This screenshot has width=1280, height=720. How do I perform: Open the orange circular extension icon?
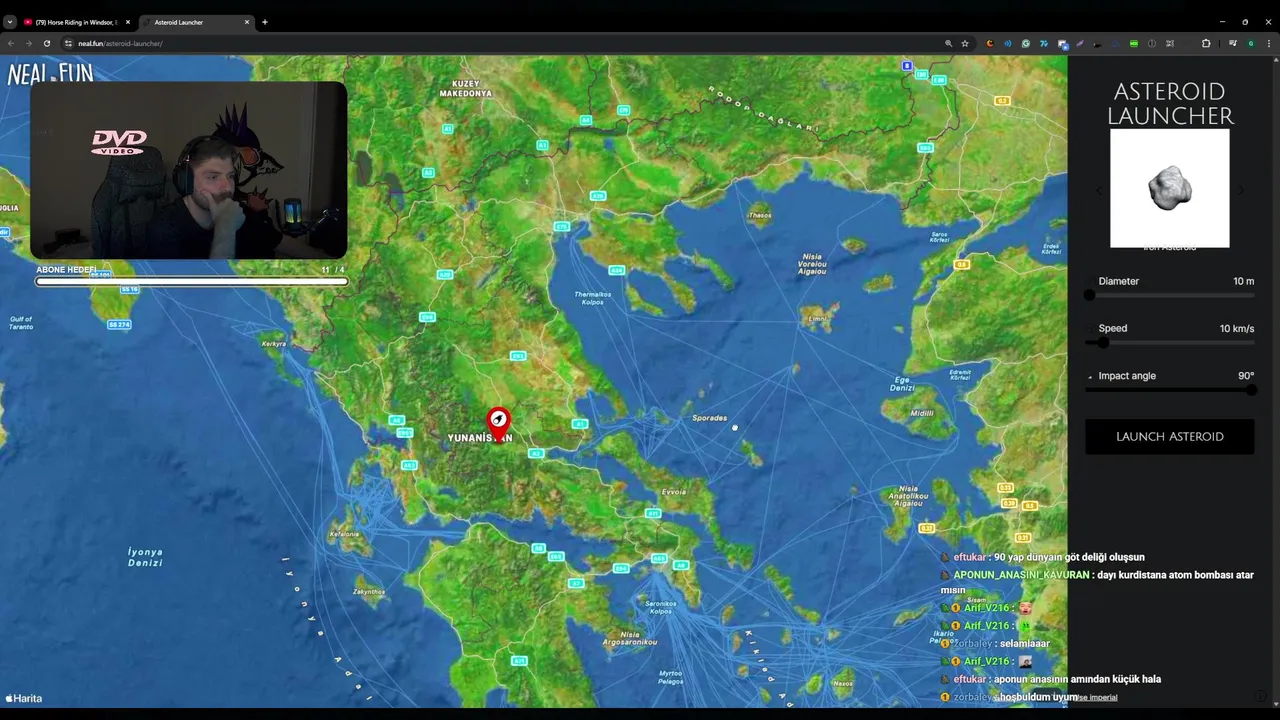point(990,43)
